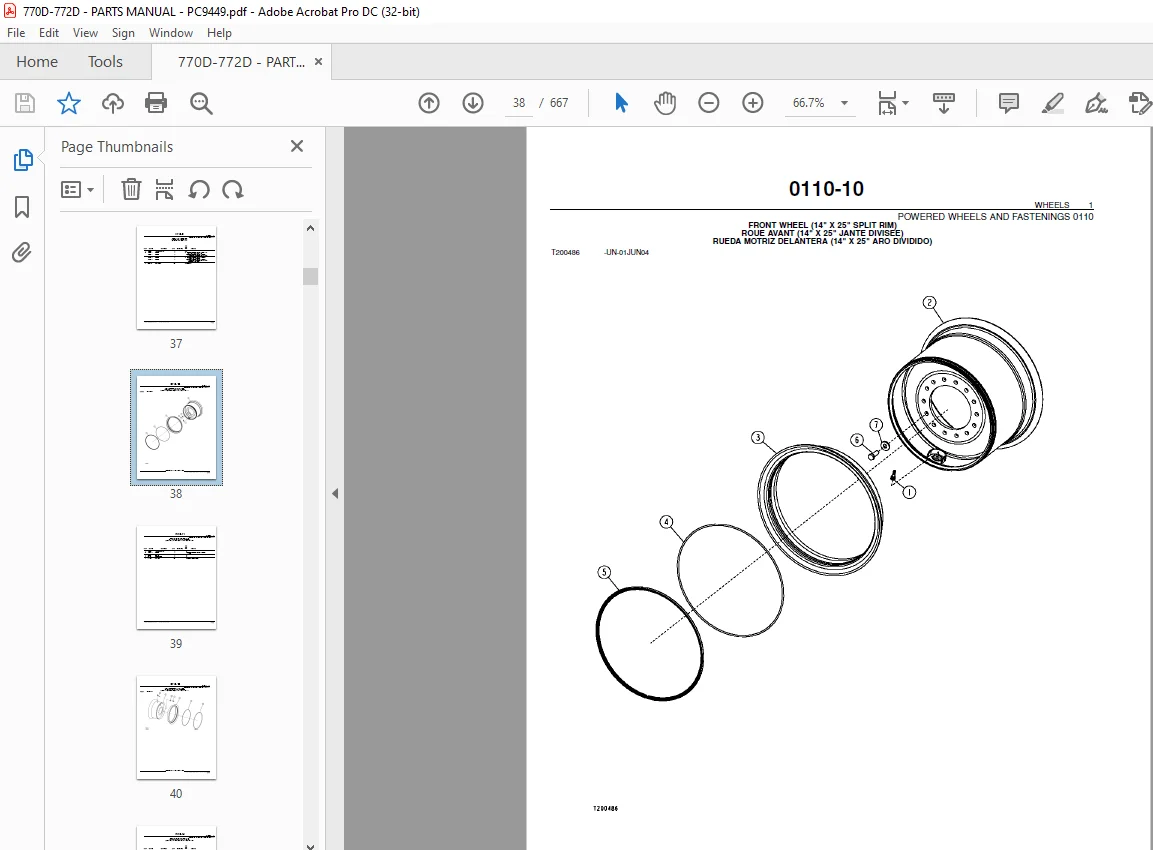
Task: Add document to starred favorites
Action: coord(68,103)
